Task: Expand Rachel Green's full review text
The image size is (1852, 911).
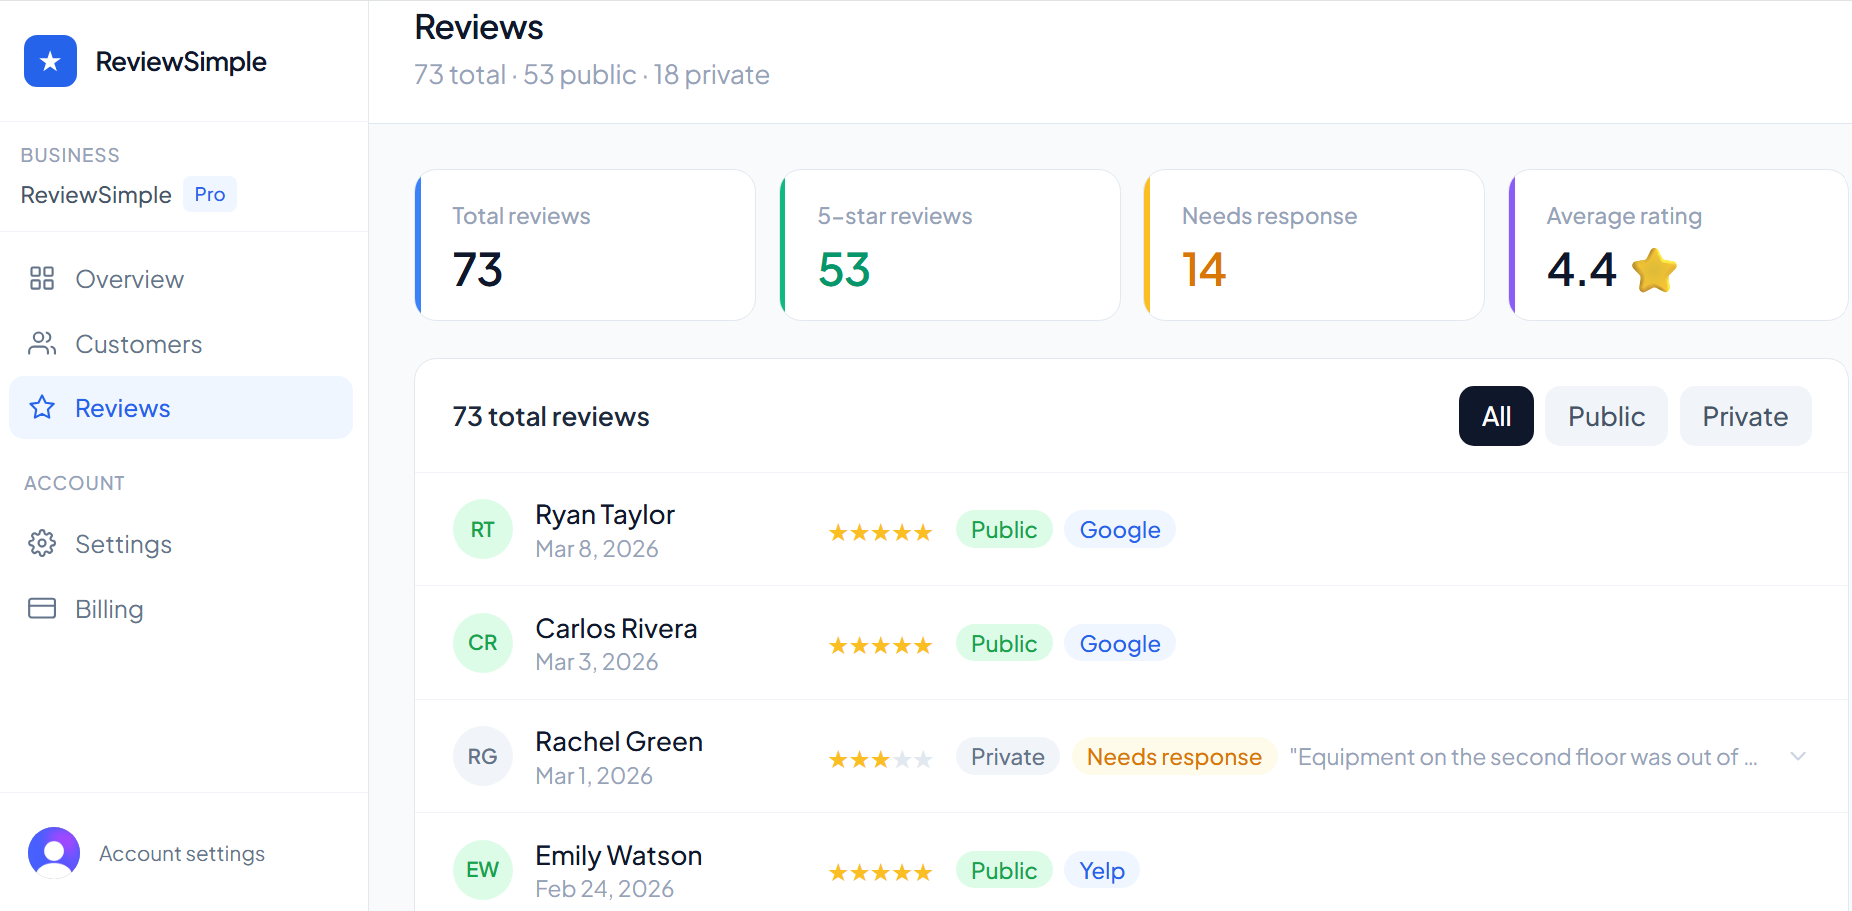Action: click(x=1798, y=757)
